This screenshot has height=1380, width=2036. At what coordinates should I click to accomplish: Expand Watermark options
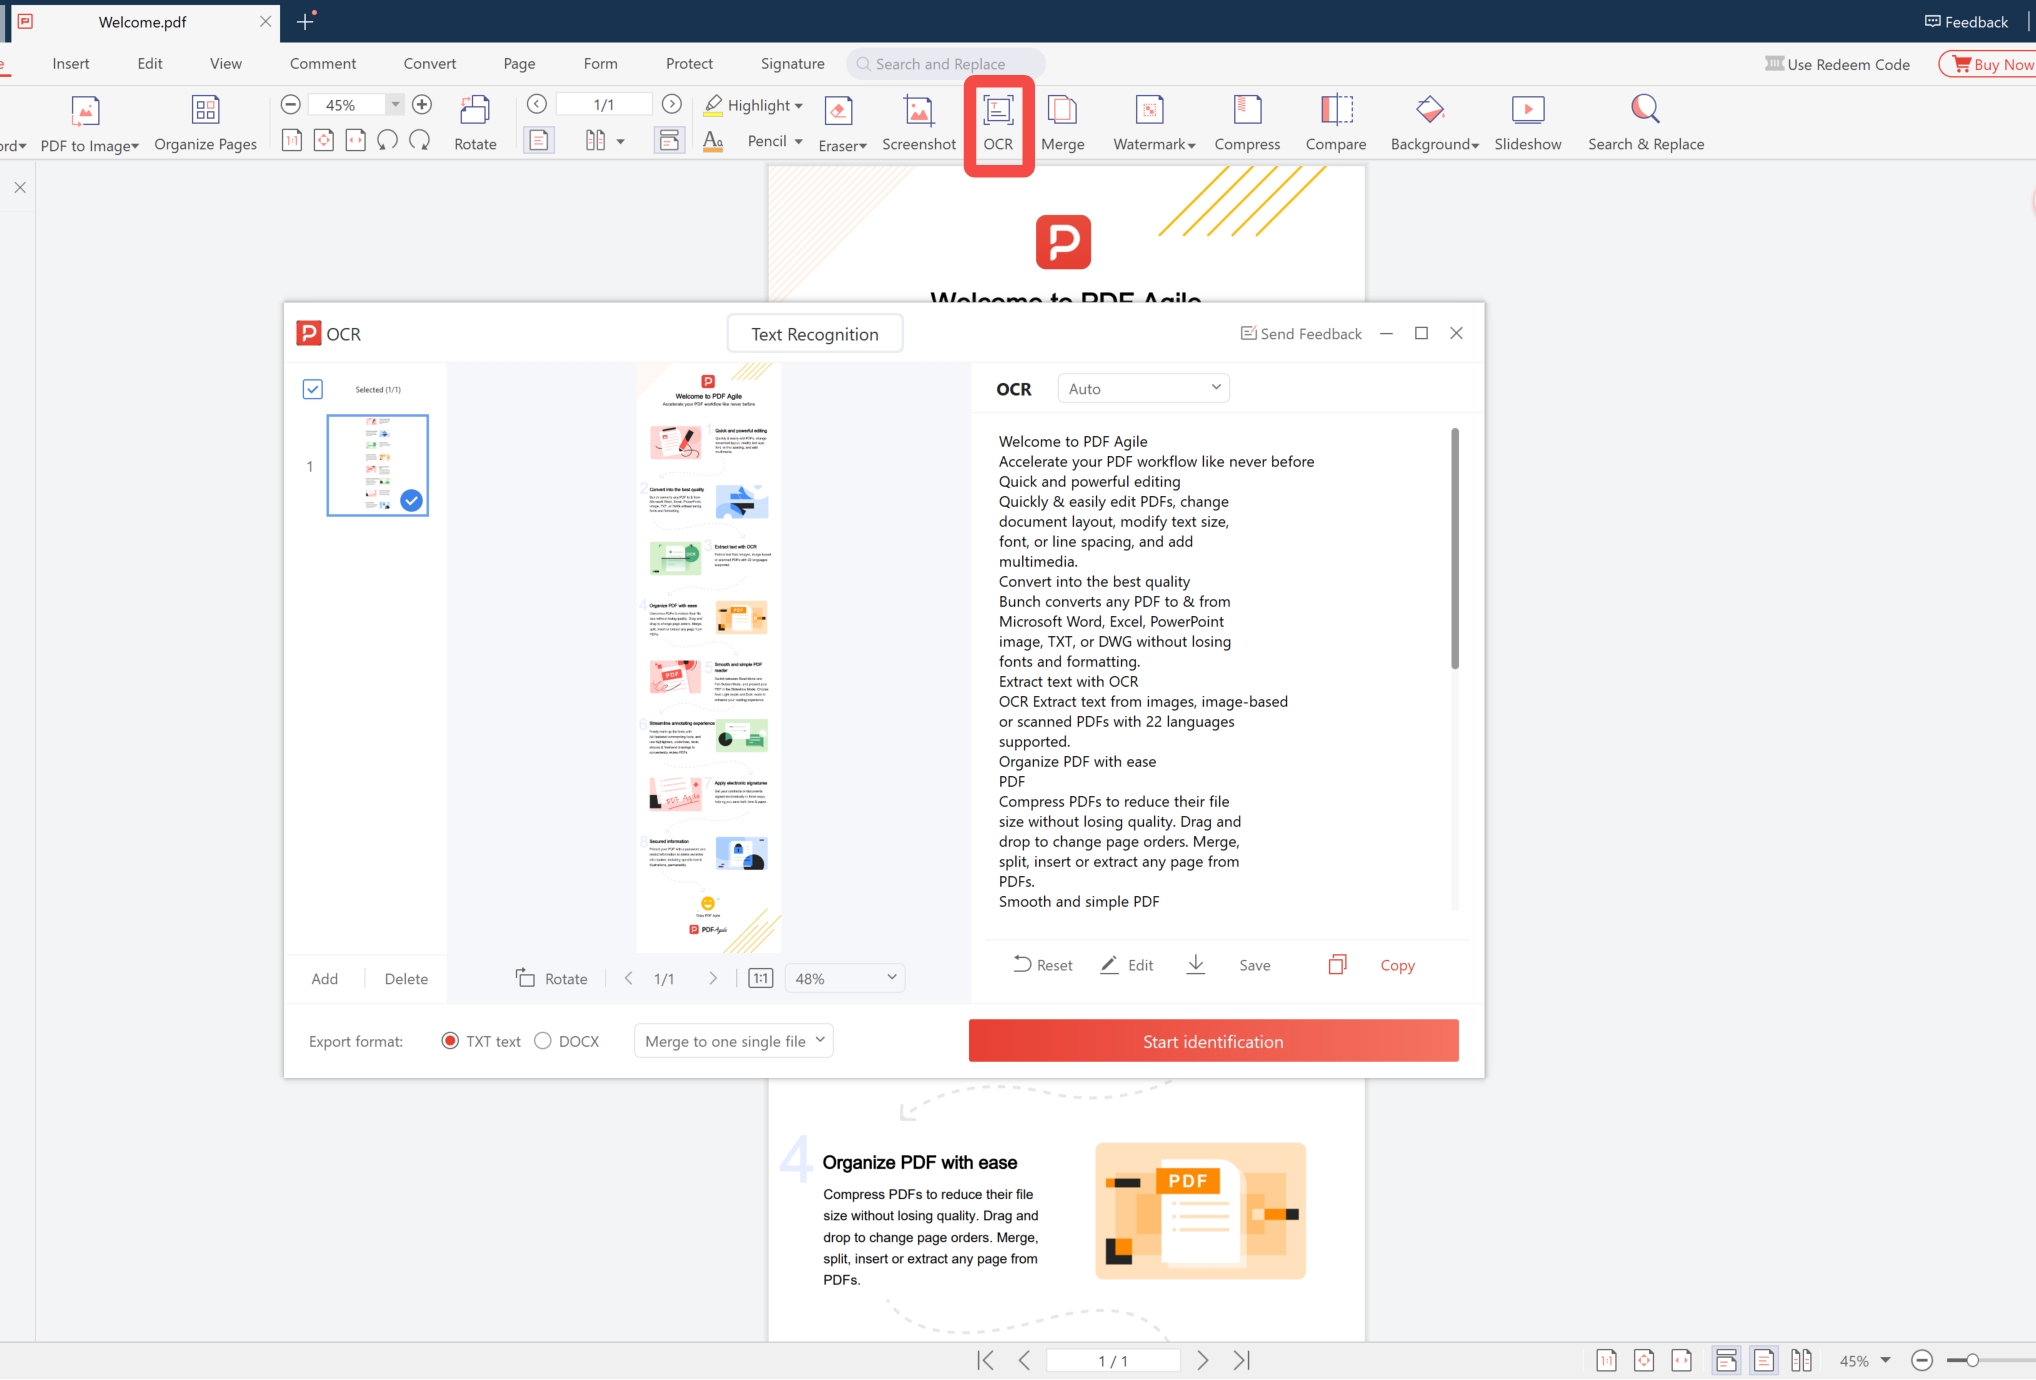(1191, 145)
